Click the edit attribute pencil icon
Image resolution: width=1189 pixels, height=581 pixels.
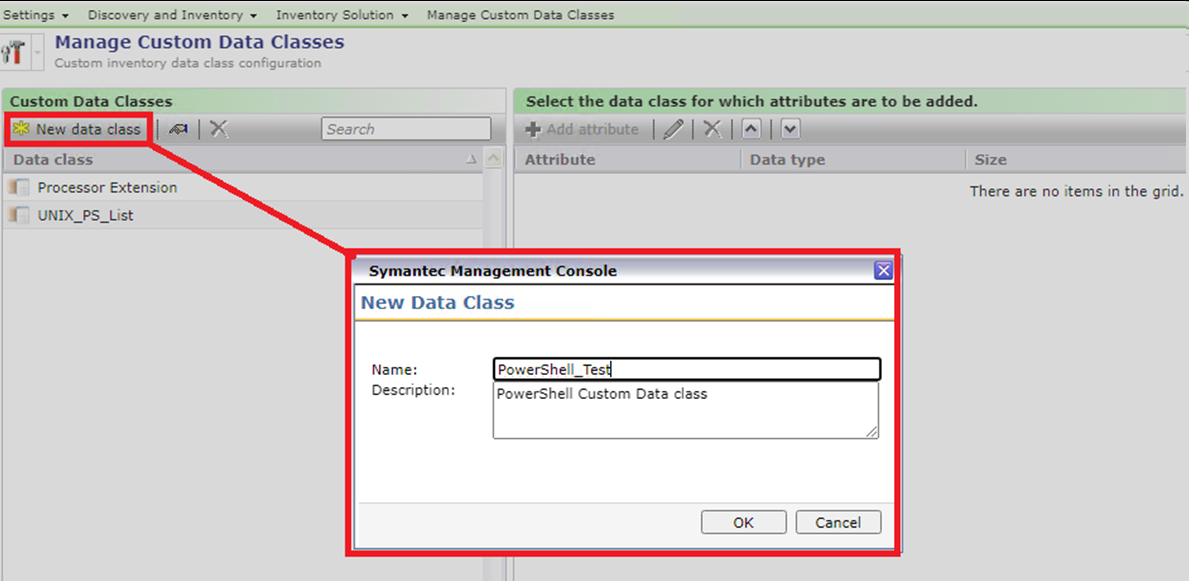[x=673, y=130]
